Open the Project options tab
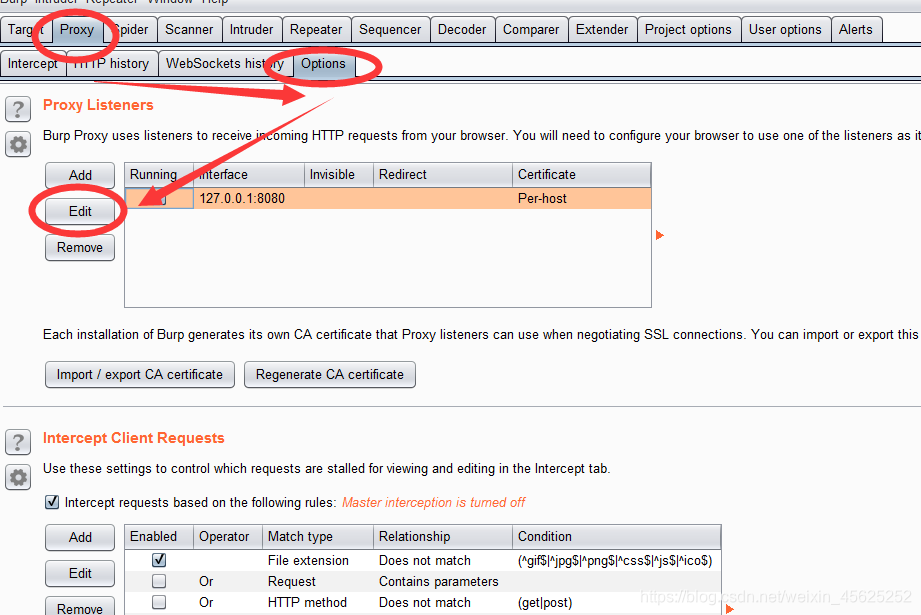 pyautogui.click(x=688, y=29)
